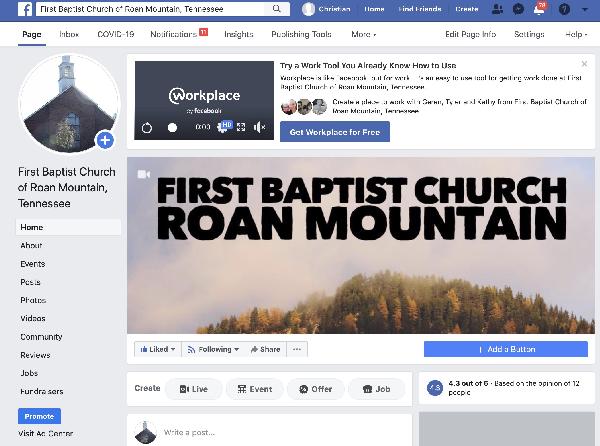Click Get Workplace for Free button

pos(336,132)
